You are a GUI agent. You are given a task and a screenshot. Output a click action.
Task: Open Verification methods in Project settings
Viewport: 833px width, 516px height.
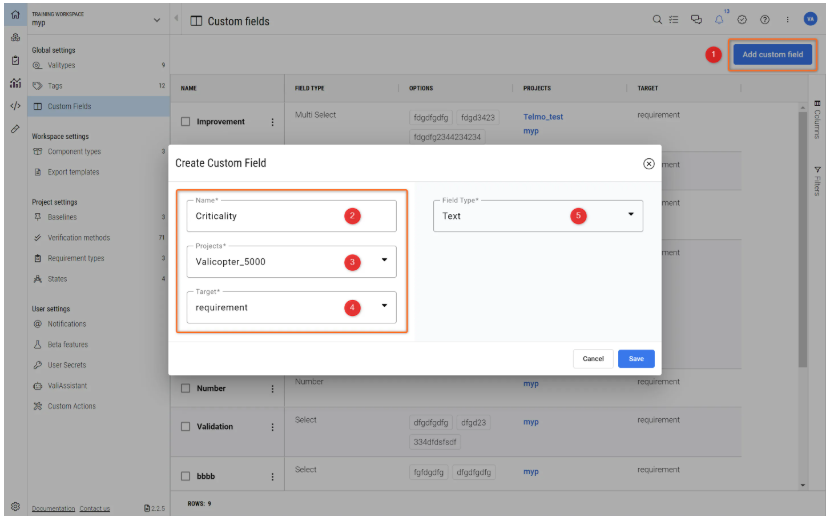(x=78, y=238)
